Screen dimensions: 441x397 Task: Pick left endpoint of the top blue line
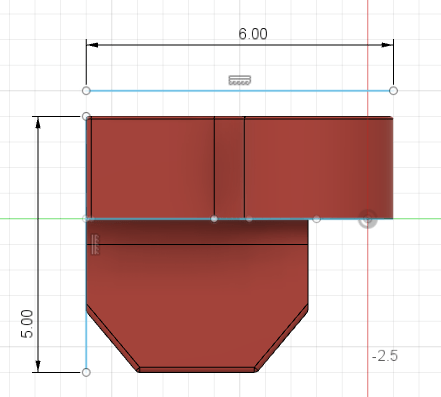[x=86, y=91]
